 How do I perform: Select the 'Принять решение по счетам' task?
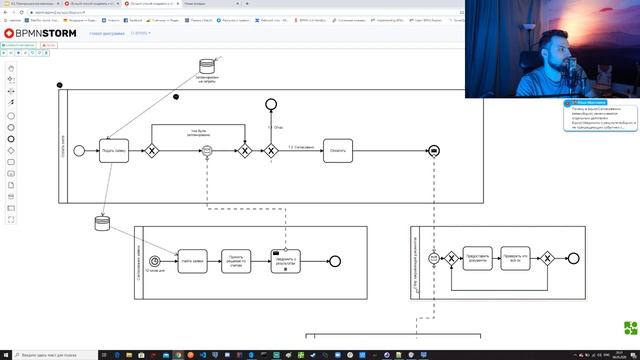[x=236, y=261]
